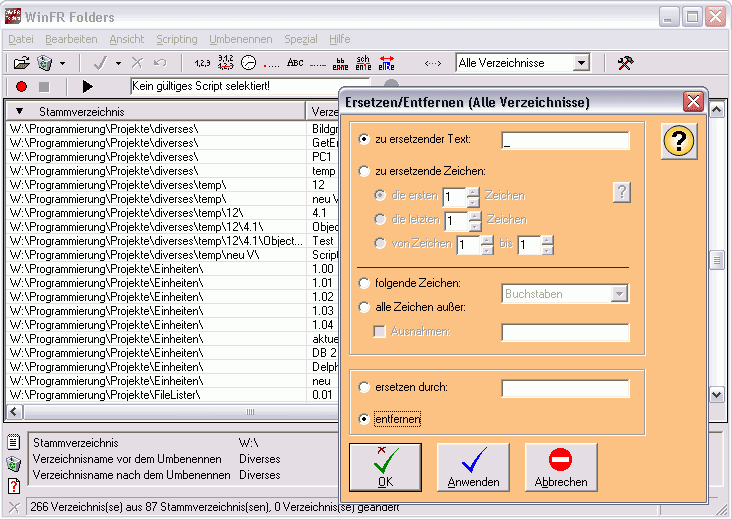
Task: Click the red dotted double-arrow icon
Action: point(433,63)
